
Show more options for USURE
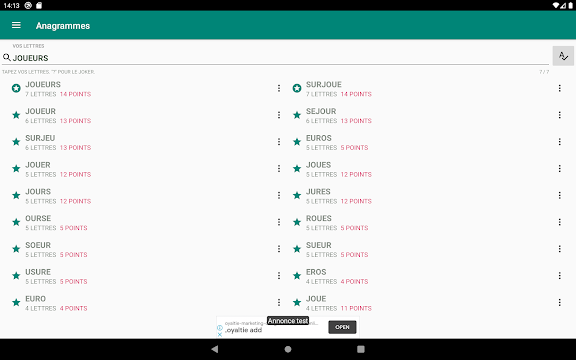279,276
